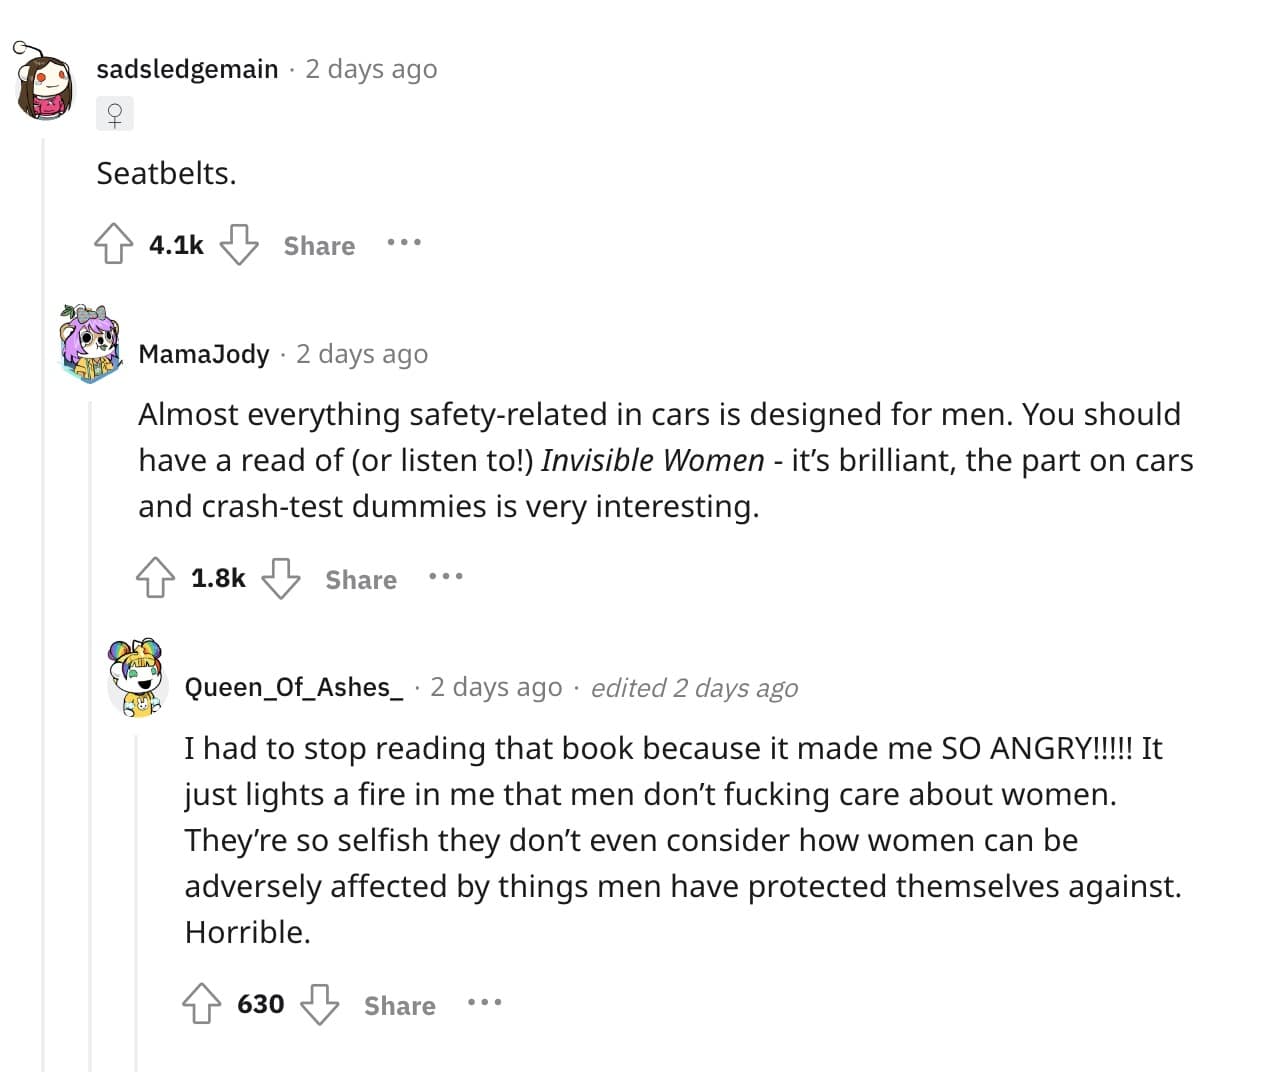The width and height of the screenshot is (1266, 1072).
Task: Click the female gender symbol flair badge
Action: pos(114,113)
